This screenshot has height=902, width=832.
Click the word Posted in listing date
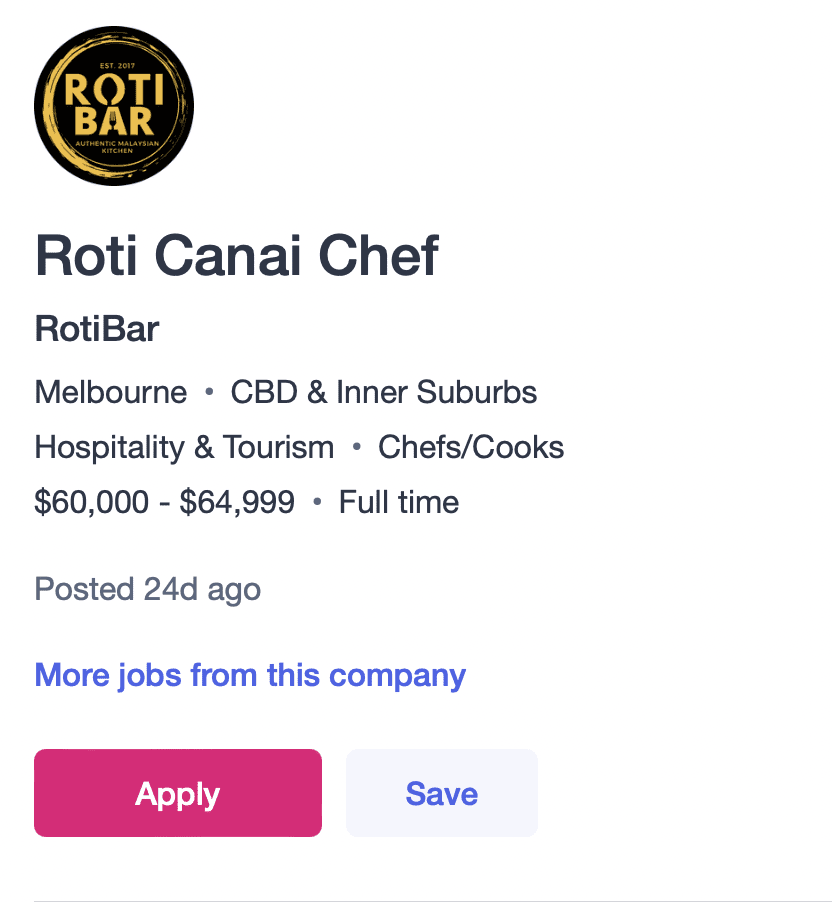tap(85, 589)
